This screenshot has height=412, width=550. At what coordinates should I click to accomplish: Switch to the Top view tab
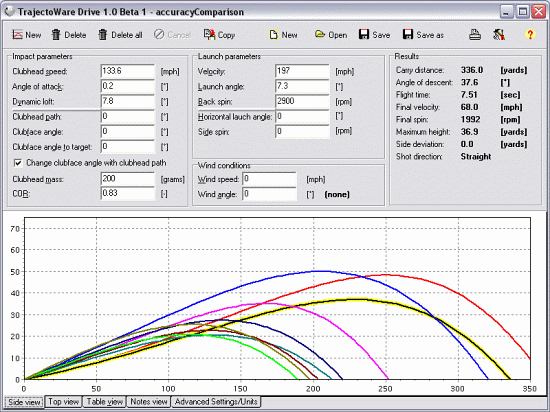63,401
